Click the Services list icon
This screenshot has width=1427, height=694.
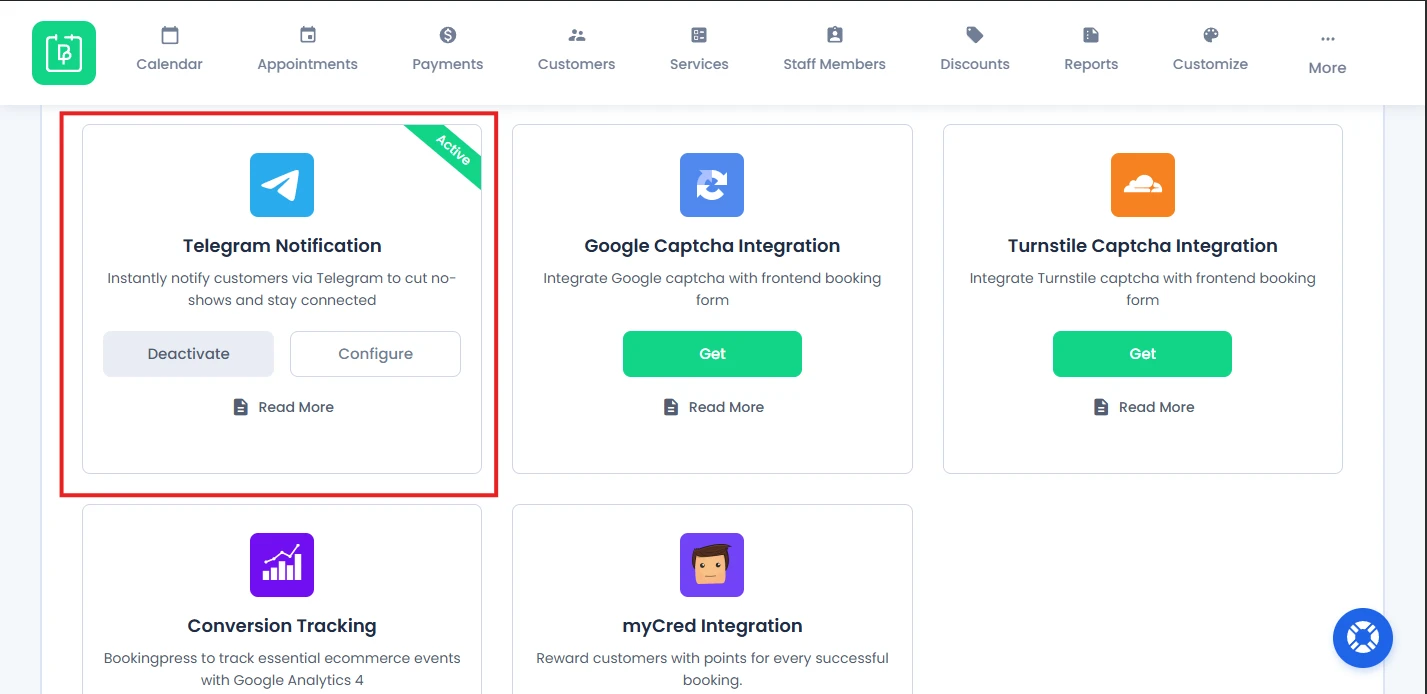[699, 35]
